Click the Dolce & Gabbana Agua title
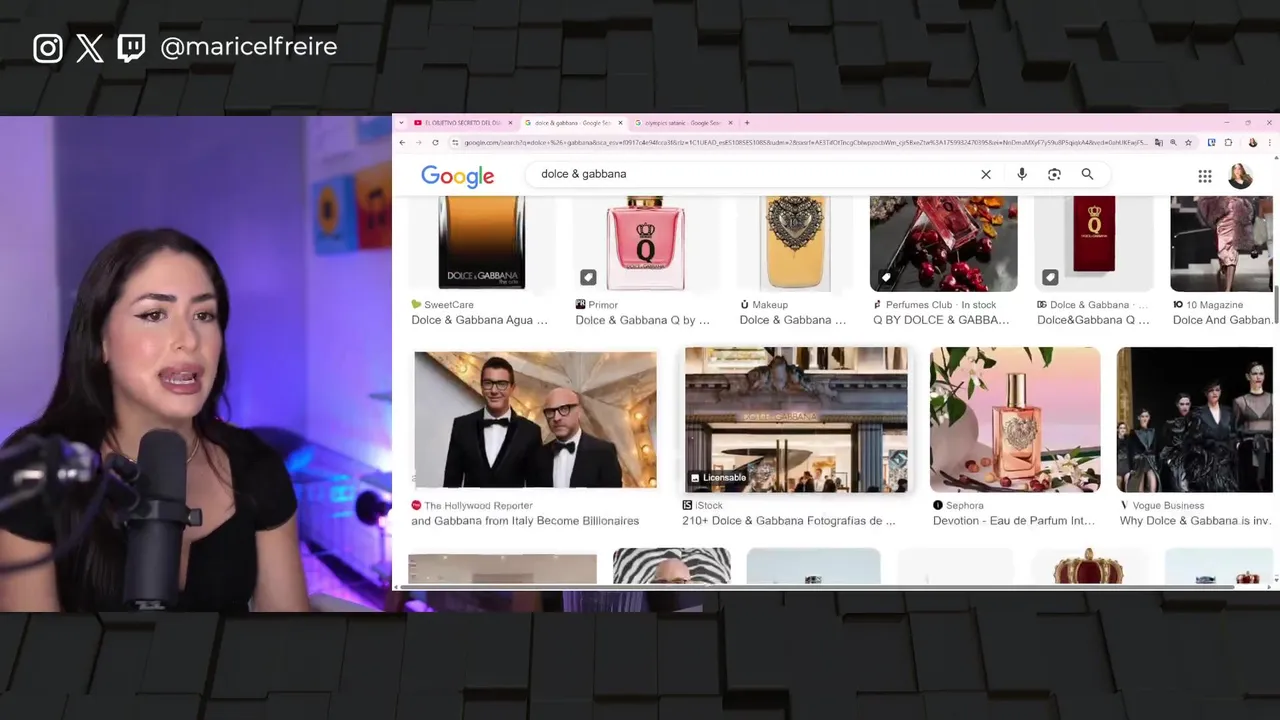 480,320
